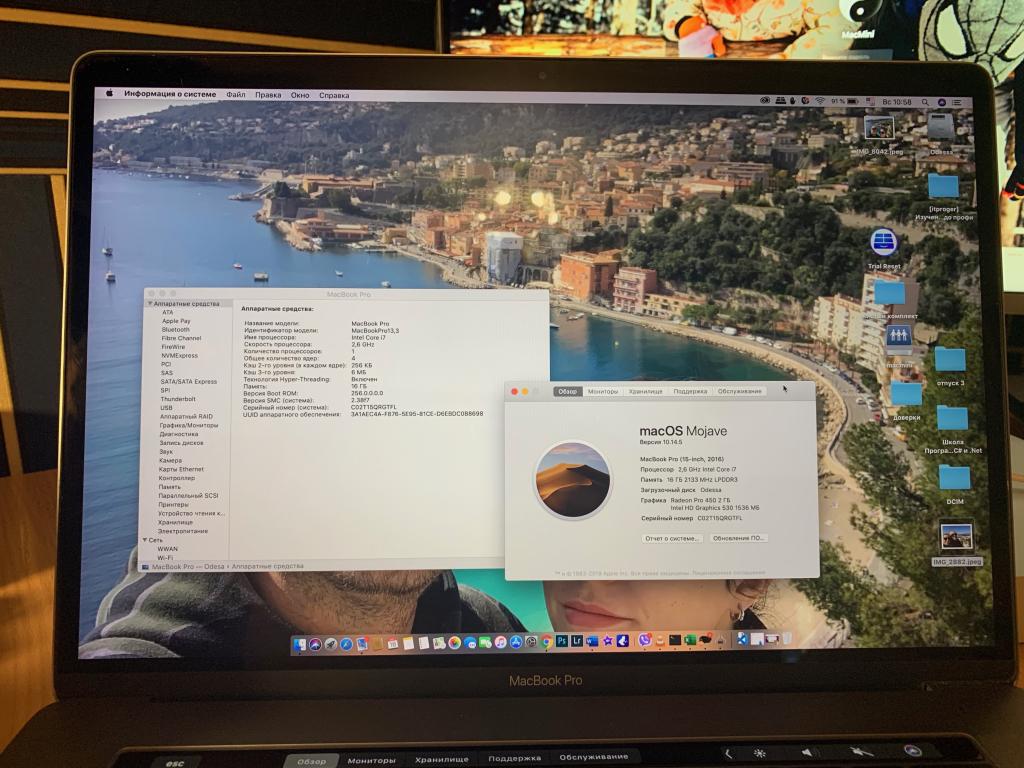This screenshot has width=1024, height=768.
Task: Switch to the 'Поддержка' tab
Action: click(x=690, y=391)
